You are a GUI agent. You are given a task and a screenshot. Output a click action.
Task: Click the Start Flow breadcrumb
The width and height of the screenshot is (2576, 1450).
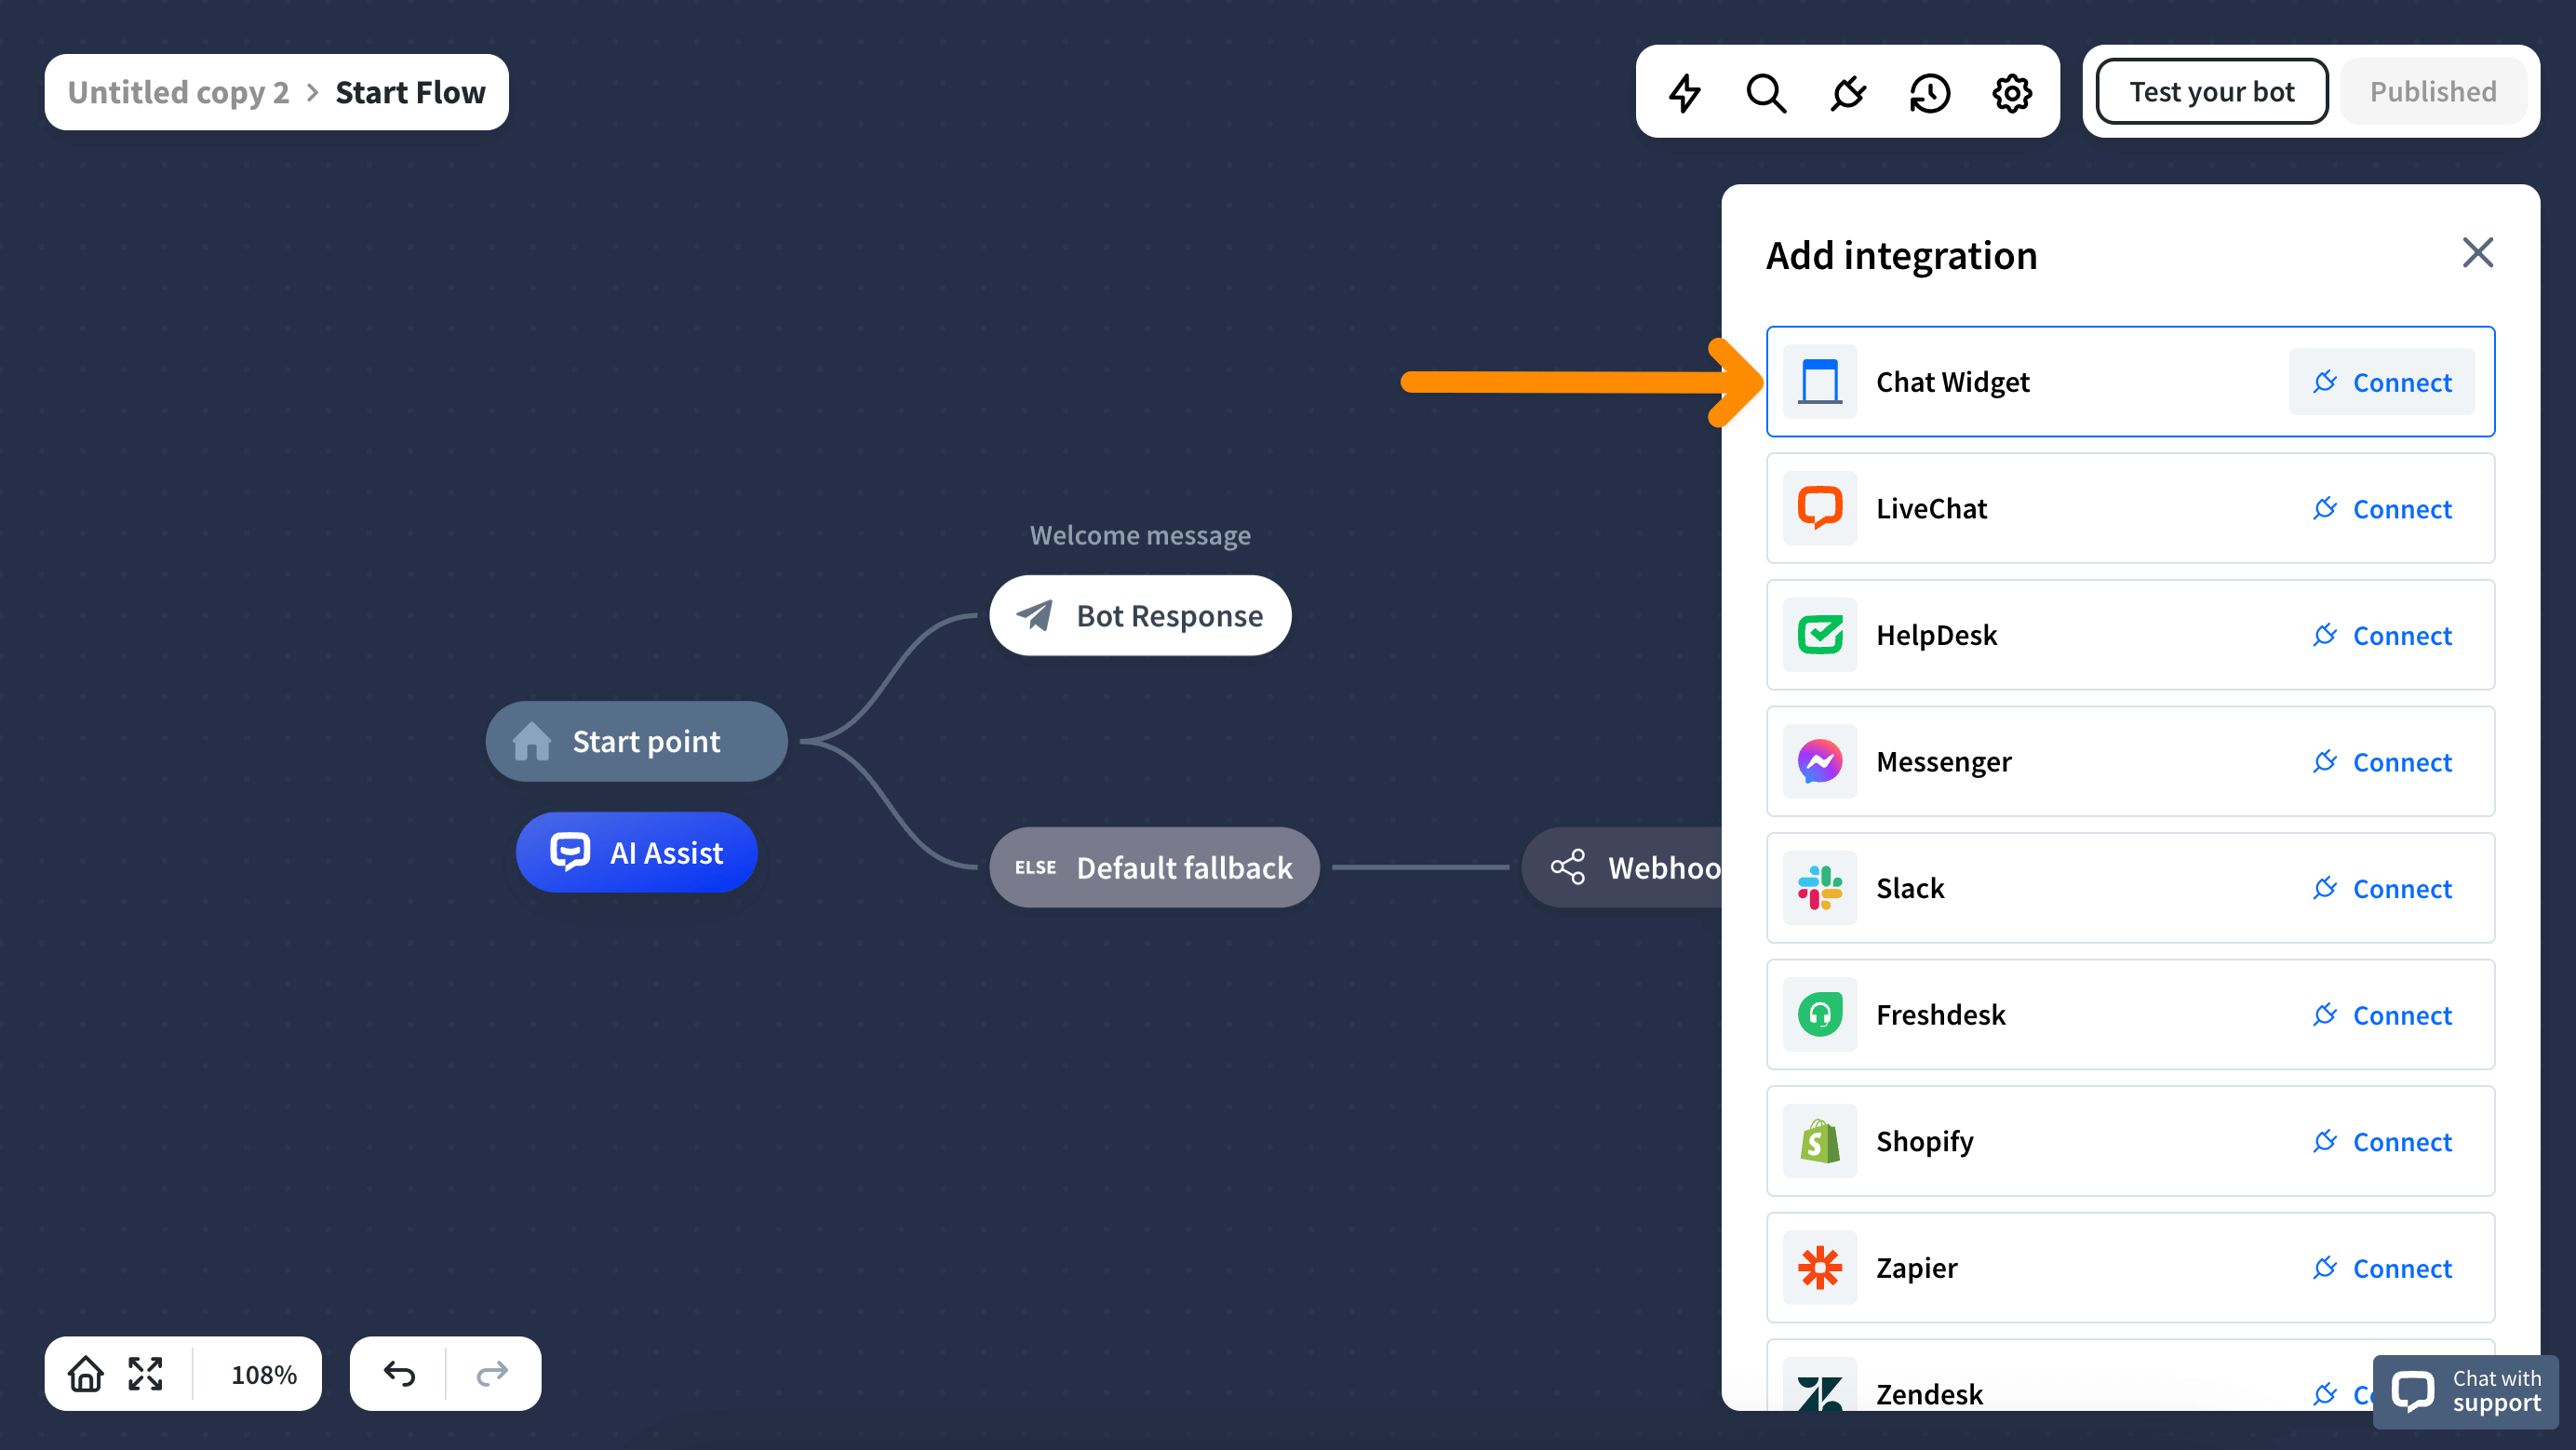(410, 92)
